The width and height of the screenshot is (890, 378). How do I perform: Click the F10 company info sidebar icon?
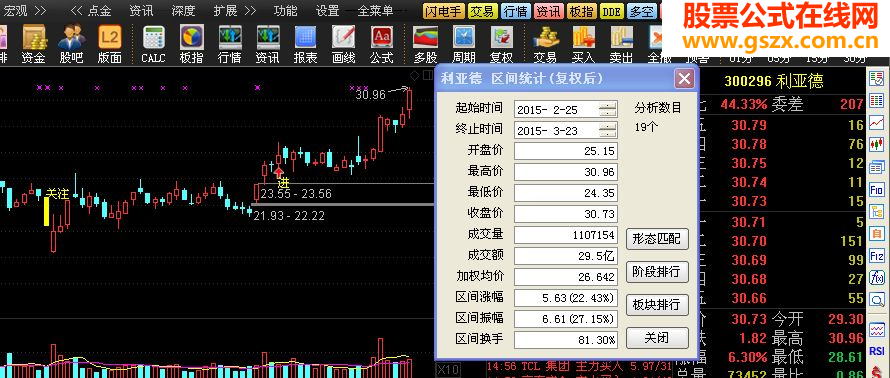(x=877, y=190)
